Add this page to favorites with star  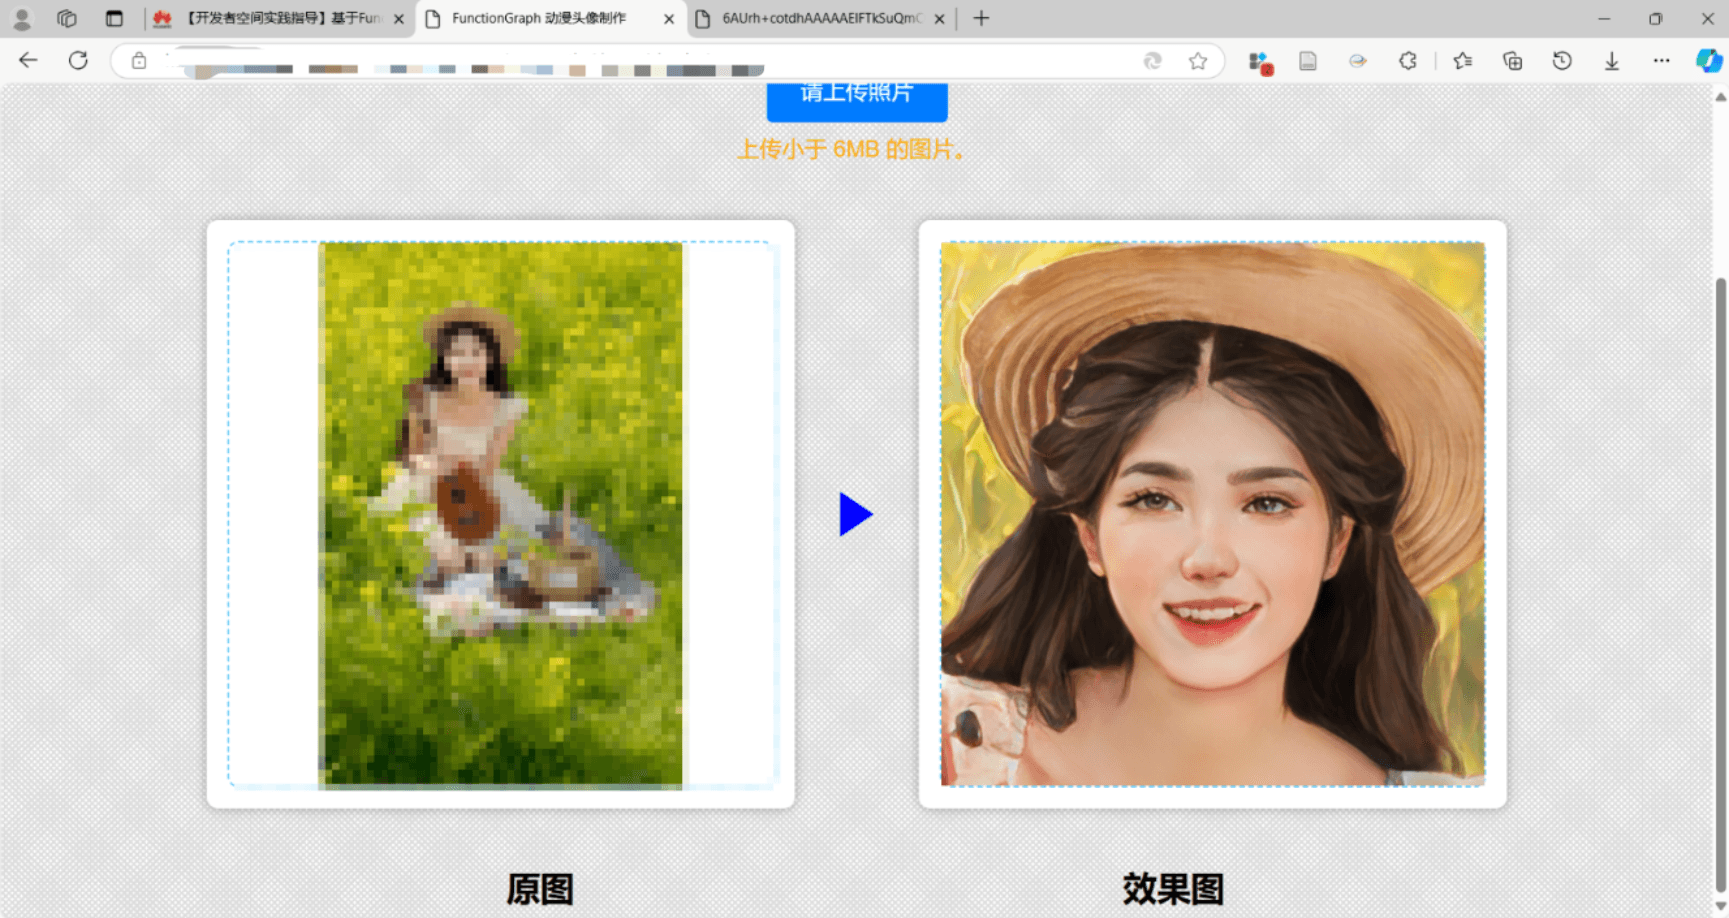[1198, 61]
